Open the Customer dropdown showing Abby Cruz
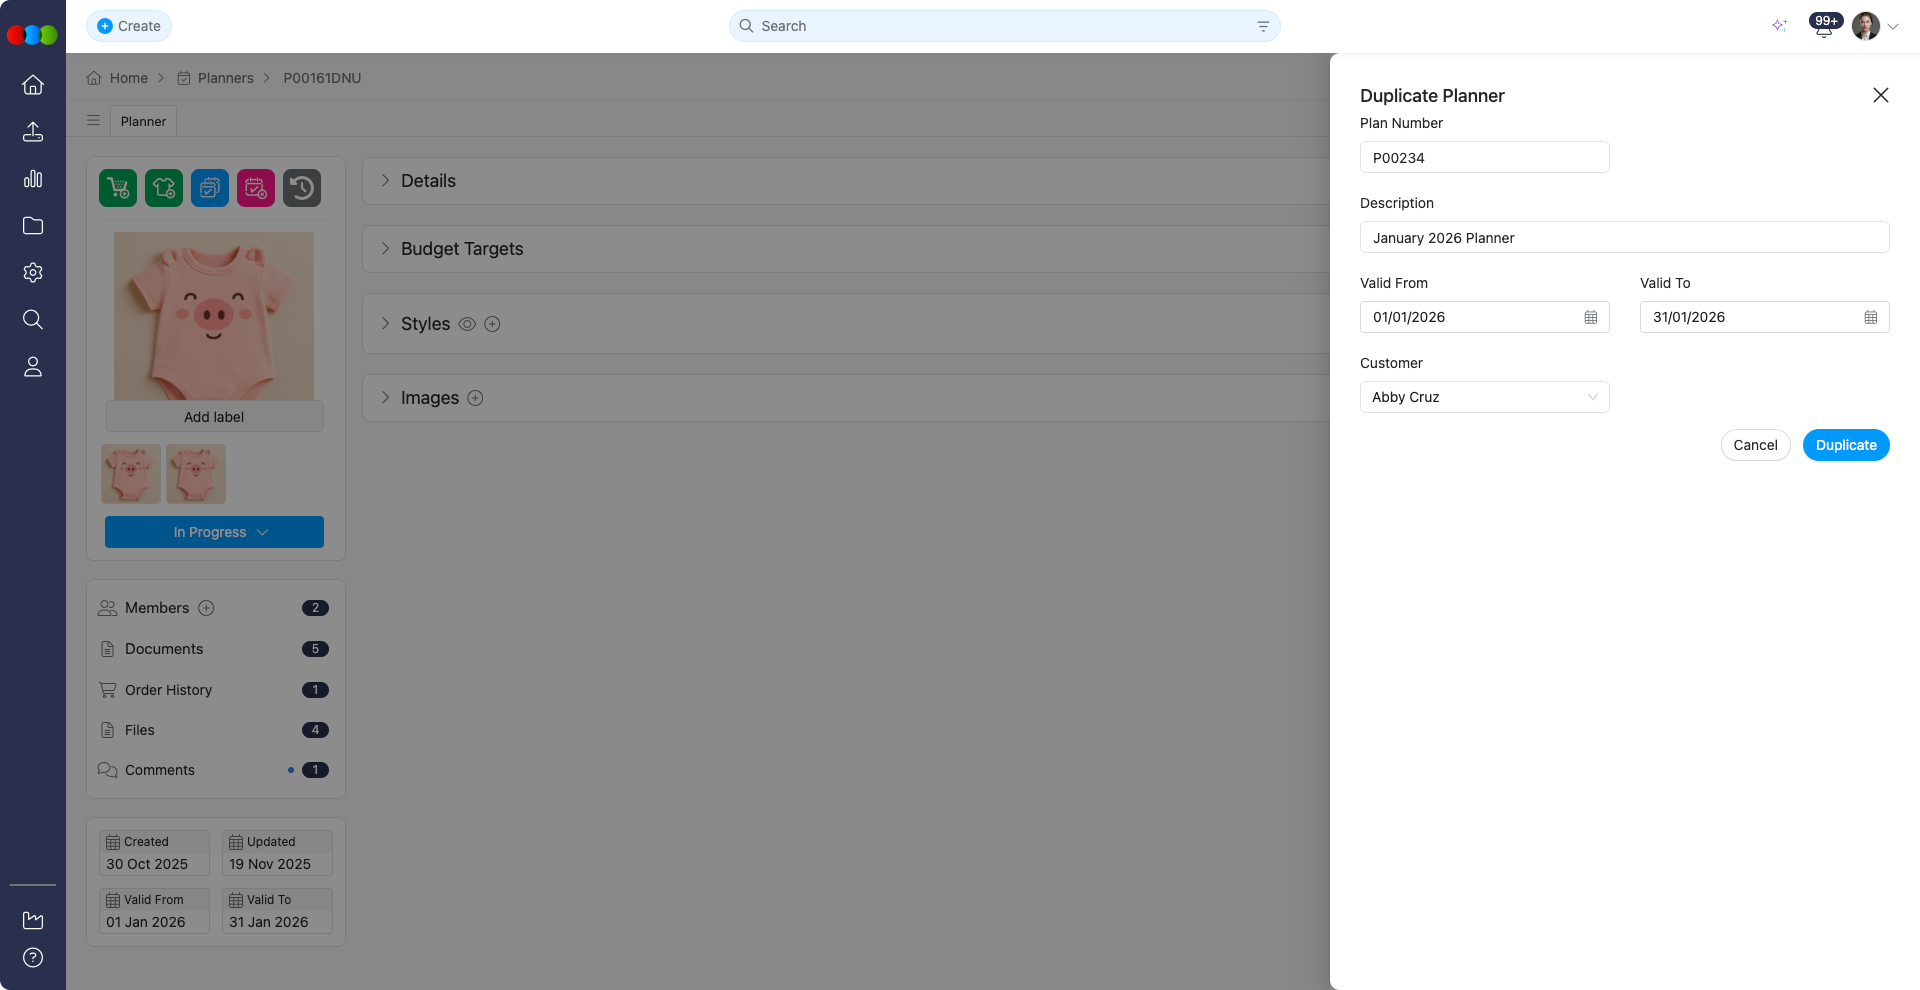 click(x=1483, y=397)
